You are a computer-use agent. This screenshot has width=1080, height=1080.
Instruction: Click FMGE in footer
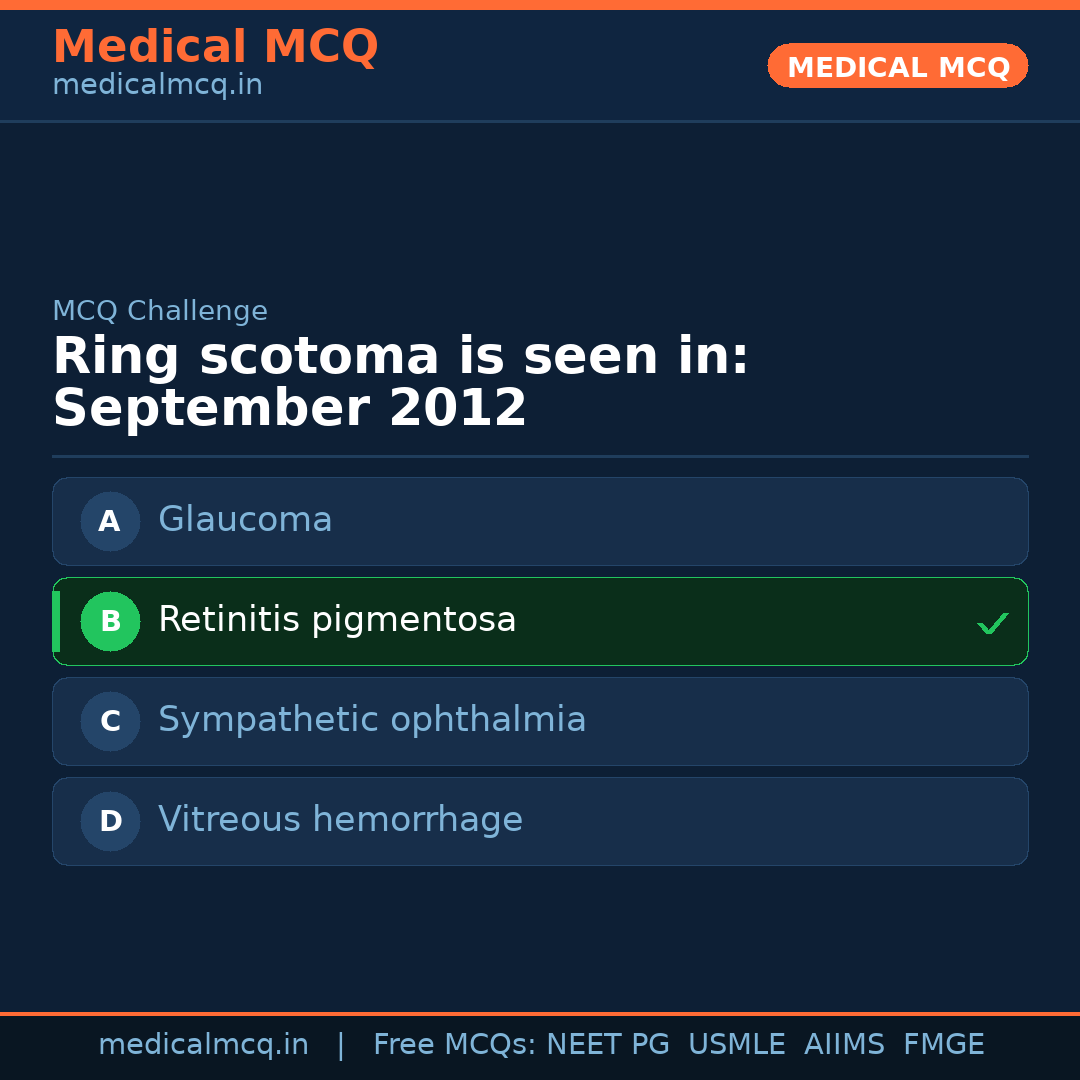[x=944, y=1045]
